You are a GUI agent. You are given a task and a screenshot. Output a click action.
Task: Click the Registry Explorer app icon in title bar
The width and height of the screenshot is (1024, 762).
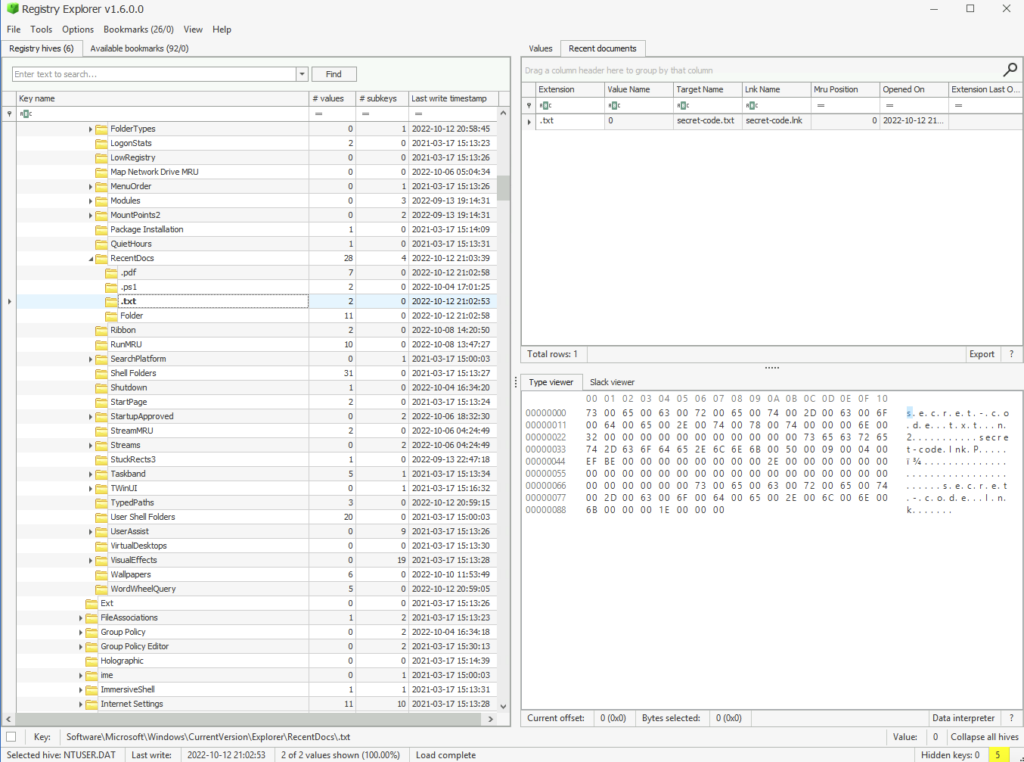(12, 9)
